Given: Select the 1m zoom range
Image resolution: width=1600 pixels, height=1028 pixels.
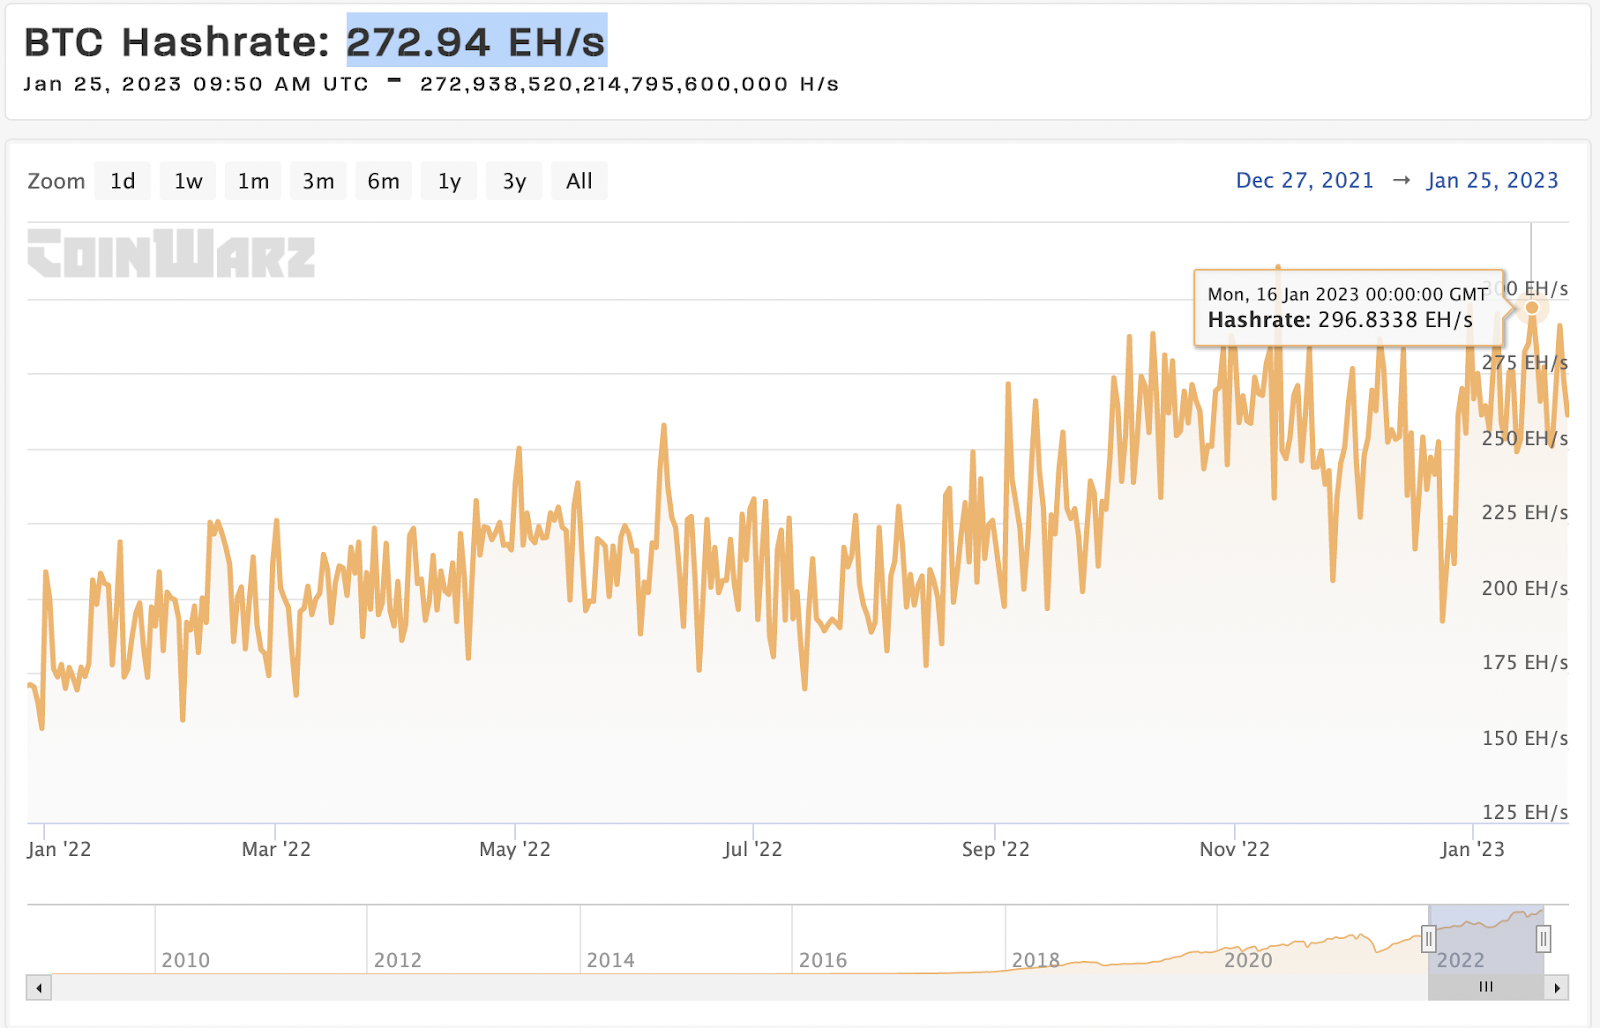Looking at the screenshot, I should [253, 181].
